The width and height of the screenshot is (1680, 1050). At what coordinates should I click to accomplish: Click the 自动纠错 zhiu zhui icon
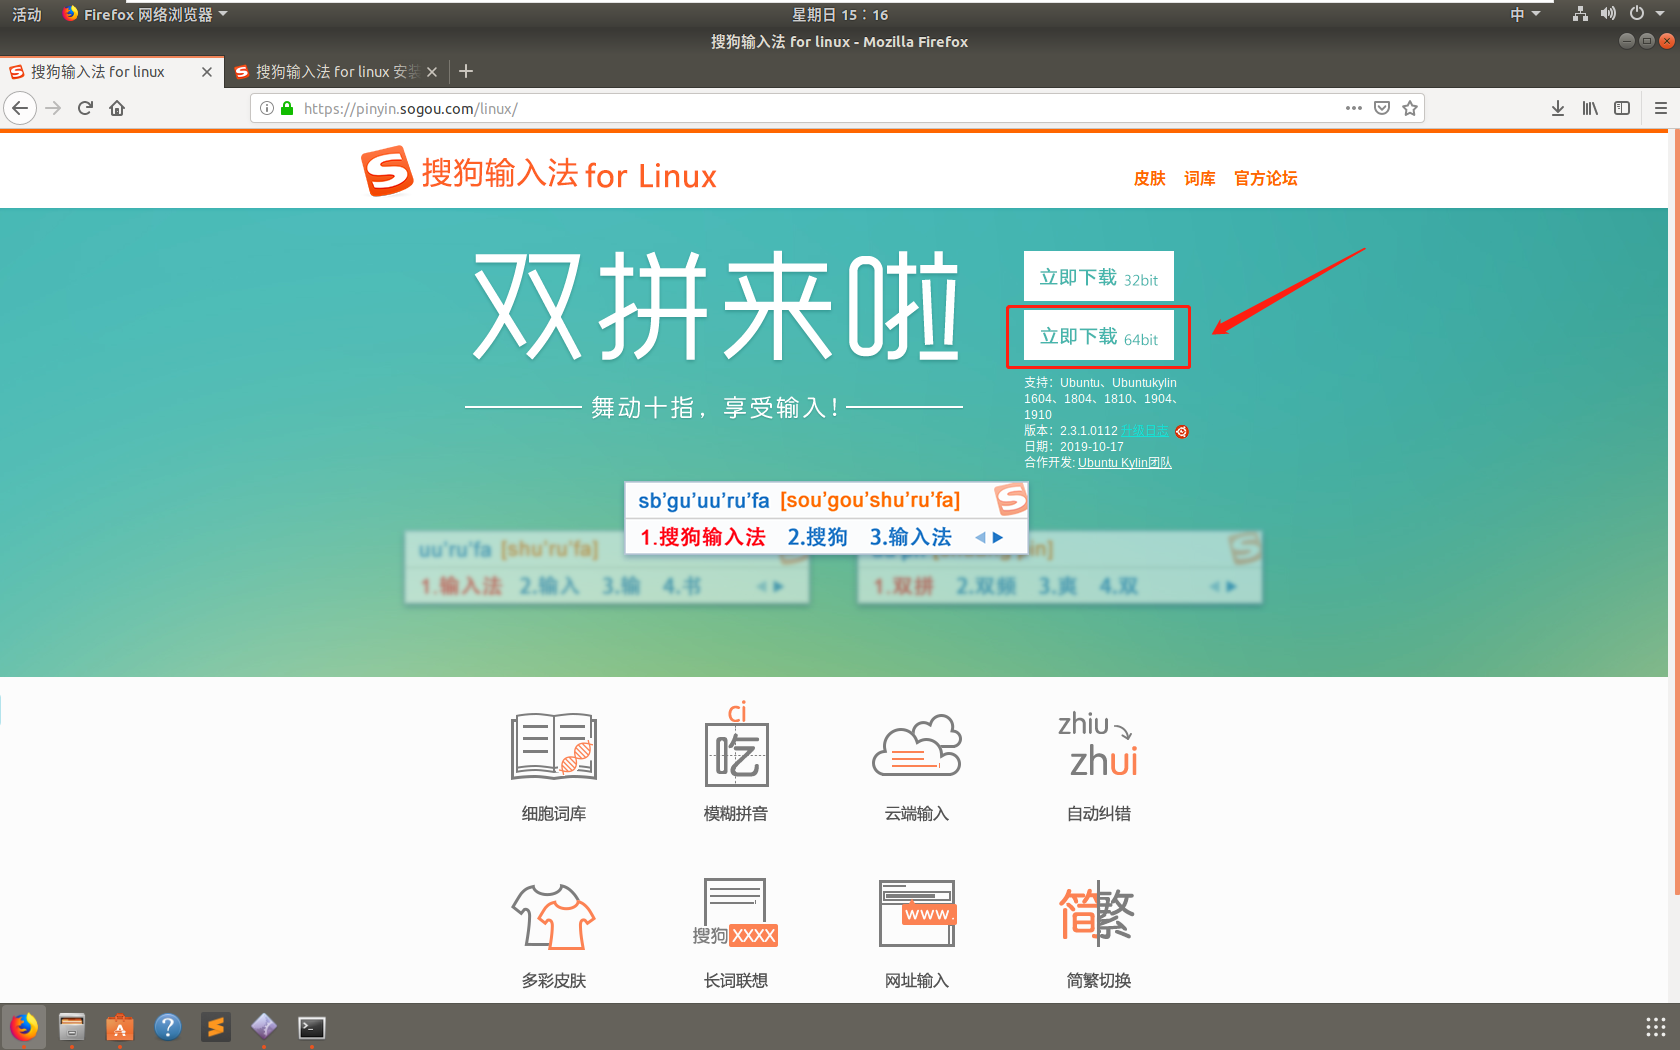(1098, 744)
